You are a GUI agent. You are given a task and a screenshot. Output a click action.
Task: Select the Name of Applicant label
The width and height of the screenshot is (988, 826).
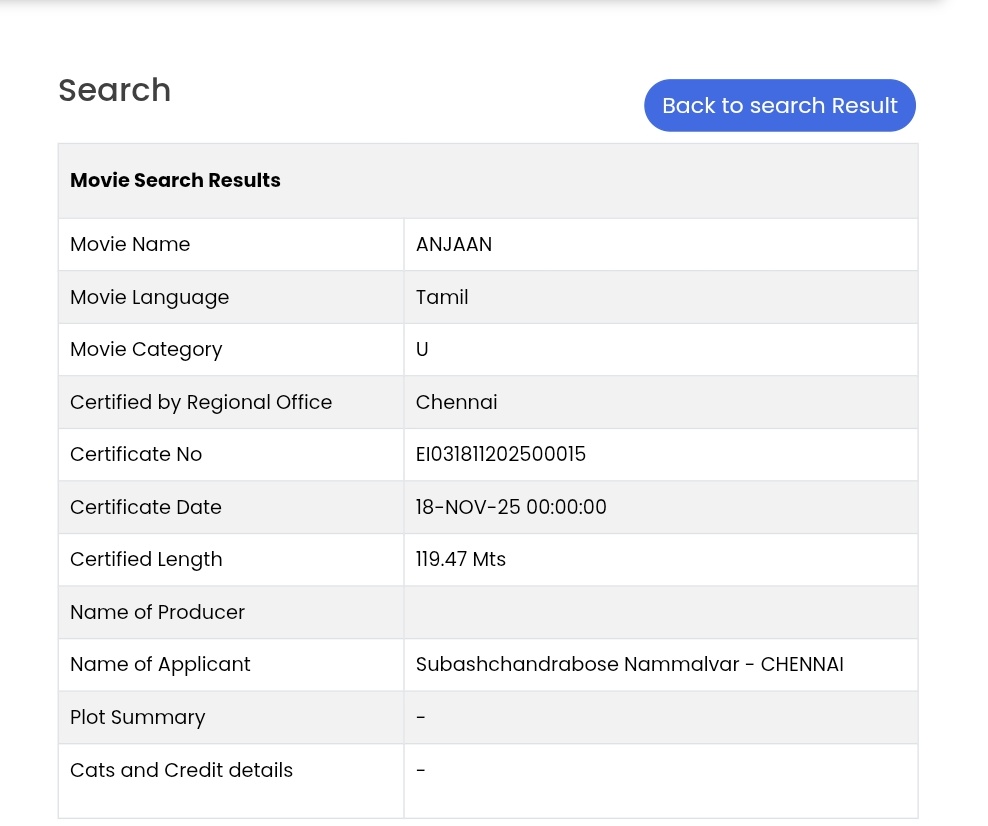click(160, 665)
